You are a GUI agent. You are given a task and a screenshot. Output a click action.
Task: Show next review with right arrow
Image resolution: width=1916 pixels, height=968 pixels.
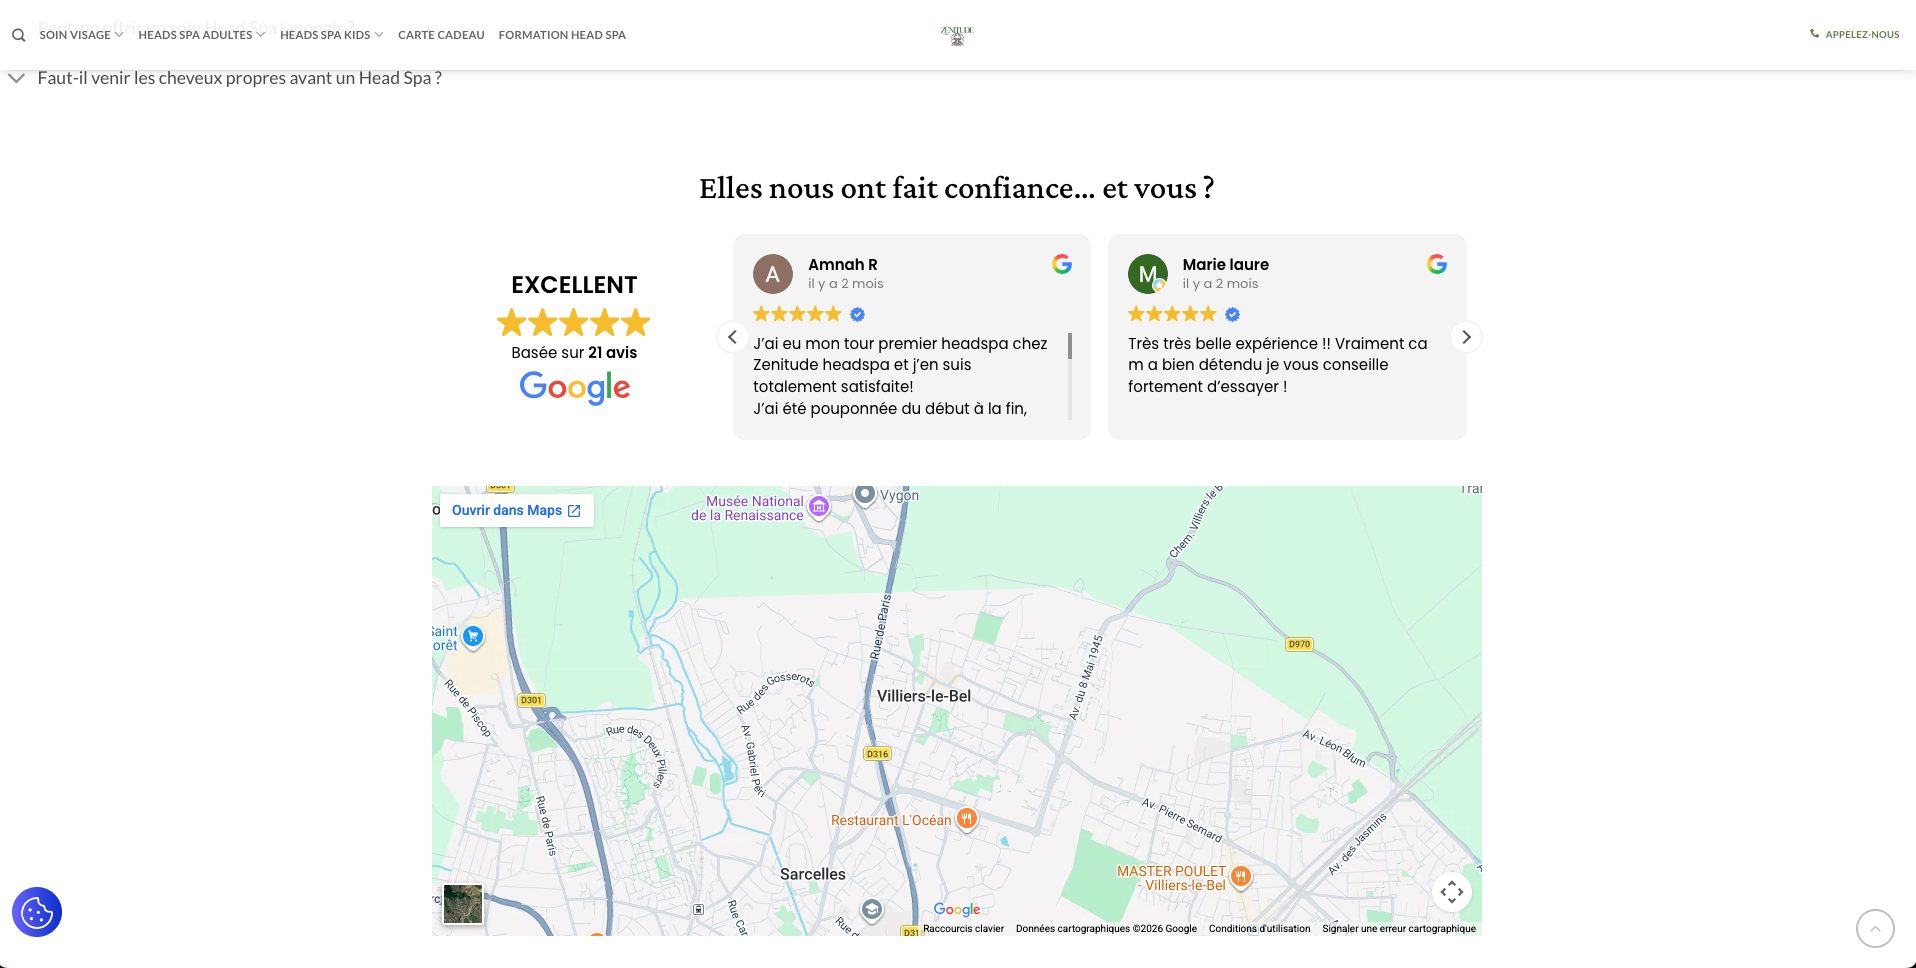[x=1466, y=337]
